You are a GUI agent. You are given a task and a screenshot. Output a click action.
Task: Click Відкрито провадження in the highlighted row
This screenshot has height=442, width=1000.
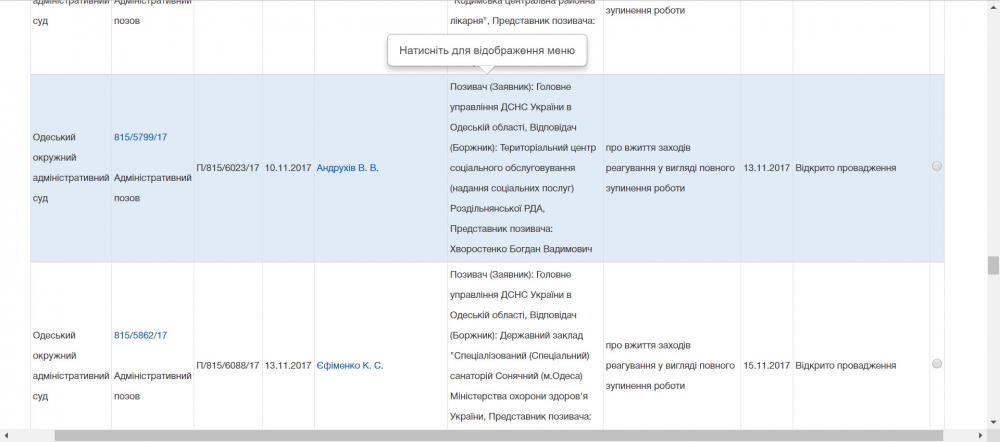coord(844,168)
